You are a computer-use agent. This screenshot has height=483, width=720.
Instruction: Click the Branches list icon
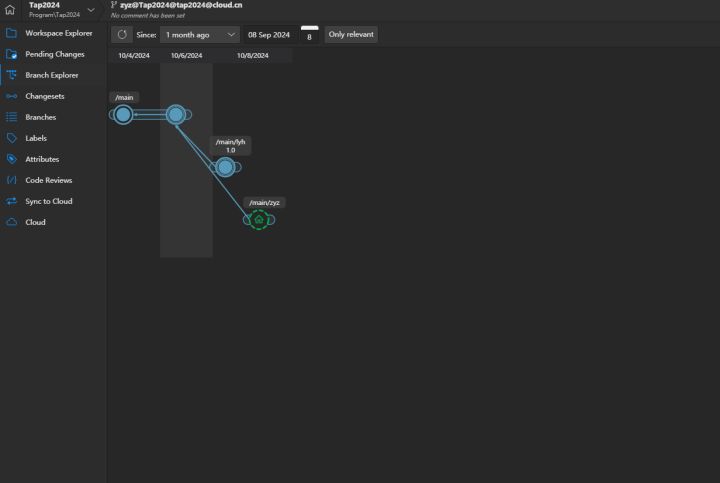pyautogui.click(x=11, y=117)
